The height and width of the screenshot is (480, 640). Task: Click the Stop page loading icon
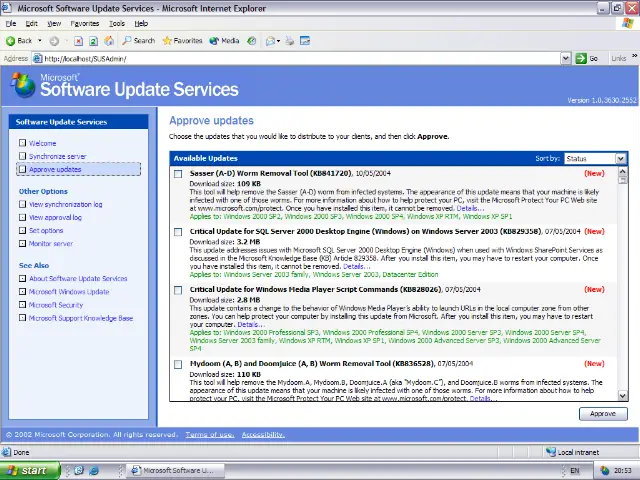tap(78, 41)
